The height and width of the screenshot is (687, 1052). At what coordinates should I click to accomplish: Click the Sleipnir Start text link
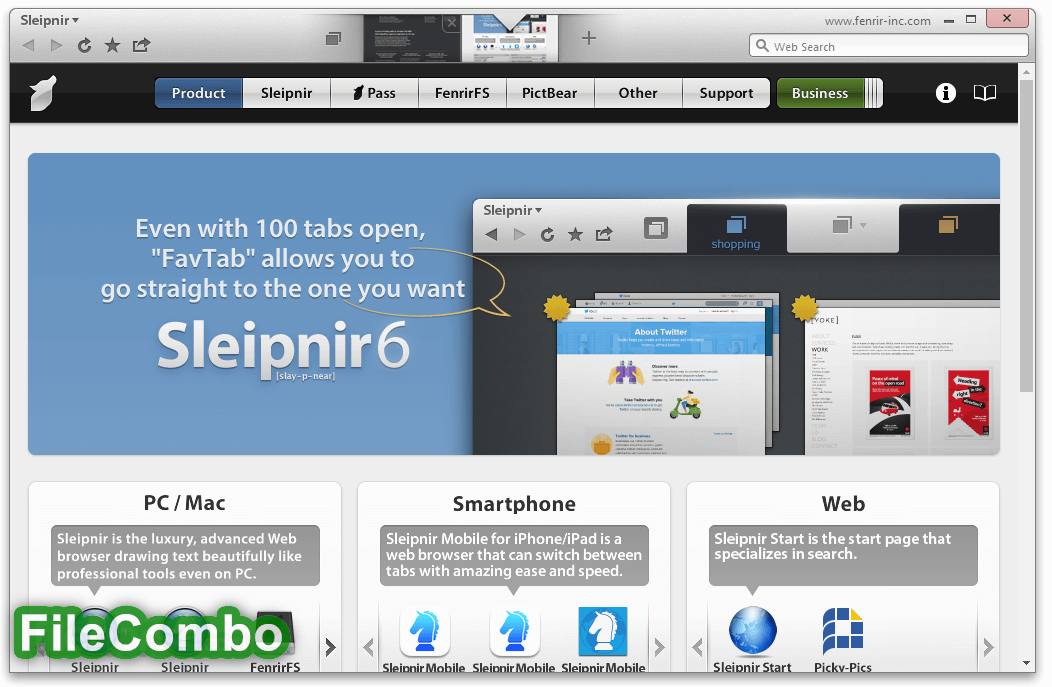tap(752, 667)
